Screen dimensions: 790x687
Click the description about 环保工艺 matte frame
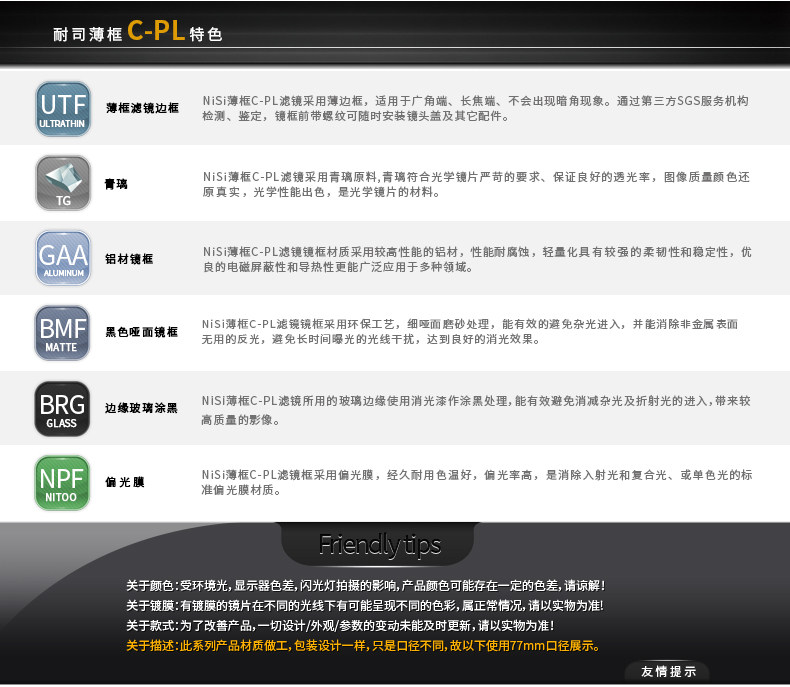coord(470,331)
